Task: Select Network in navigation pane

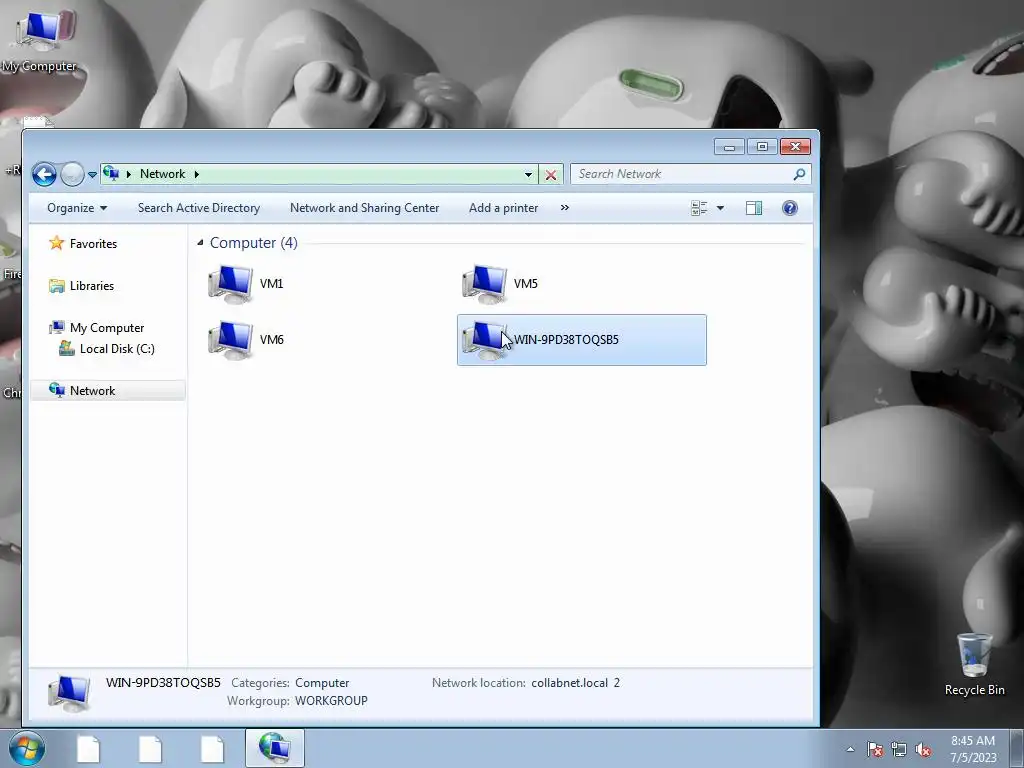Action: pos(92,391)
